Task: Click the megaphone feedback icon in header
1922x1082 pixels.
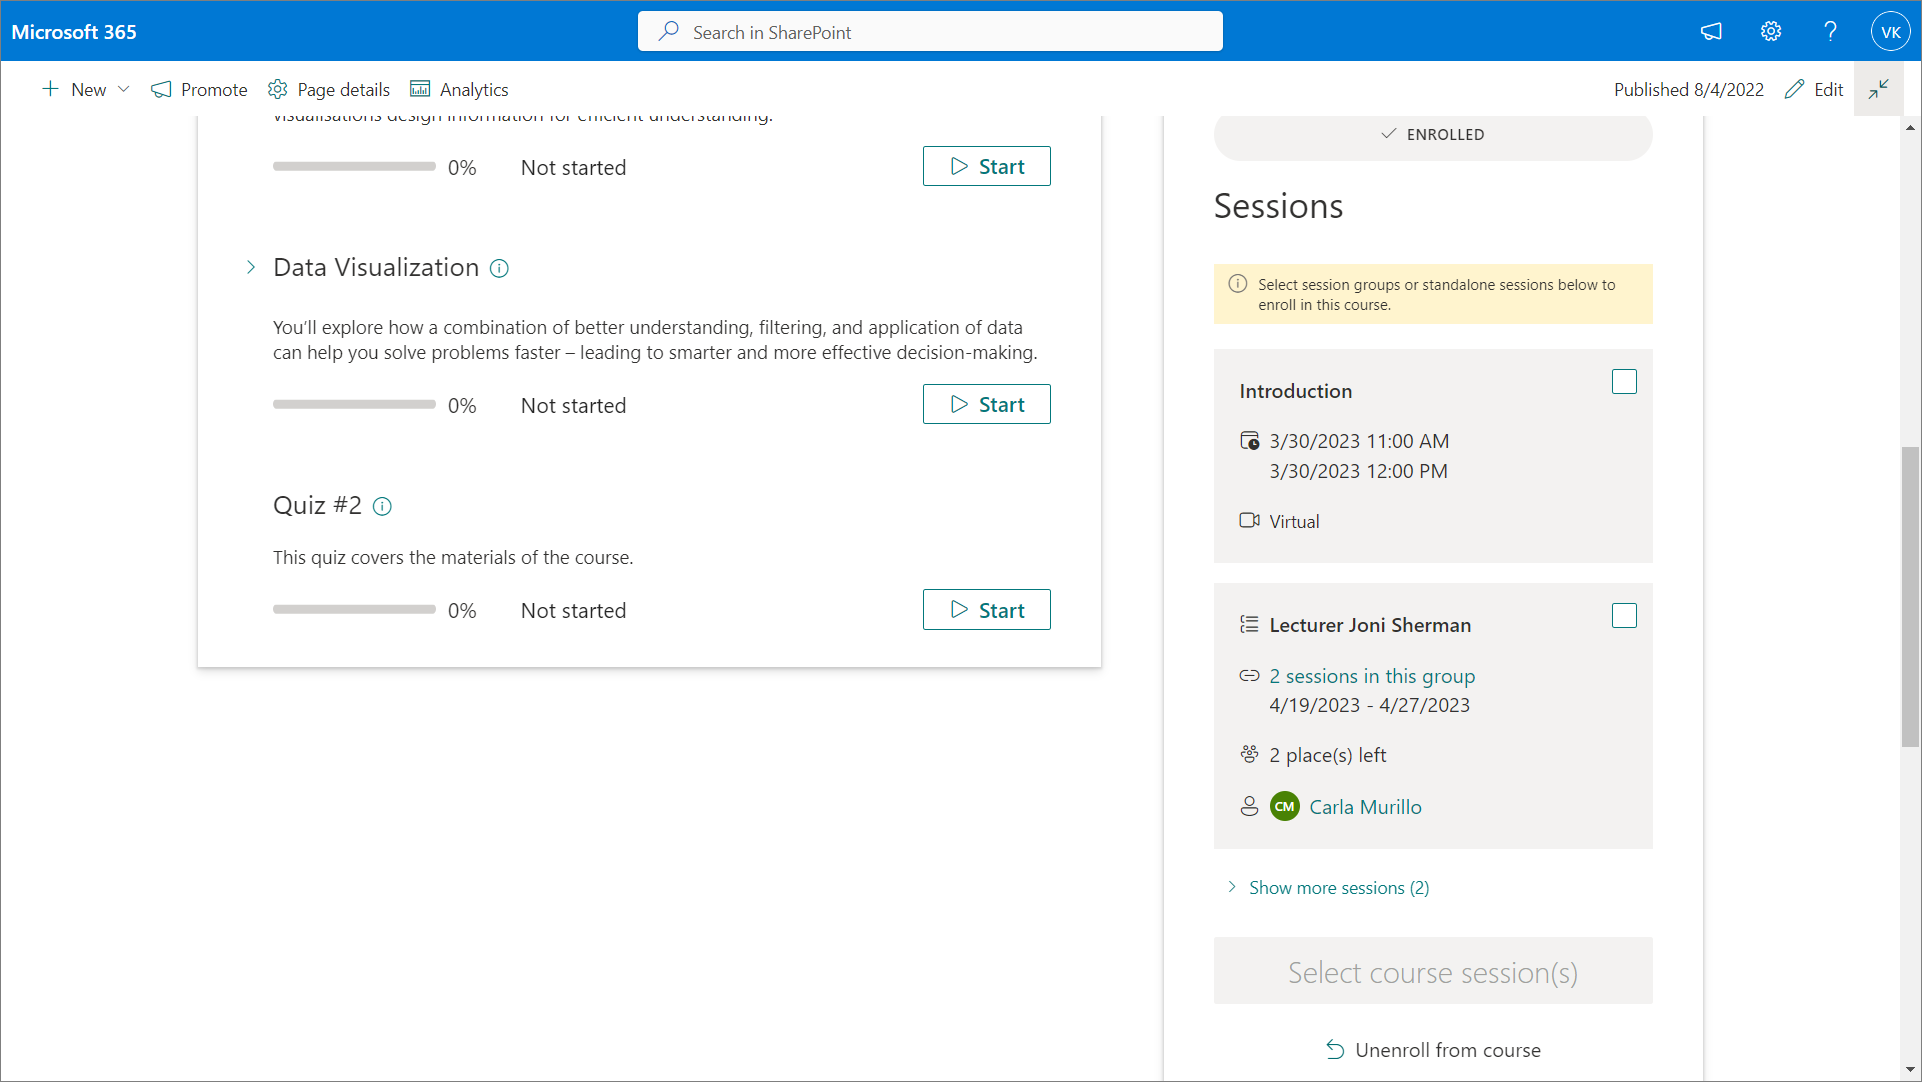Action: click(1711, 32)
